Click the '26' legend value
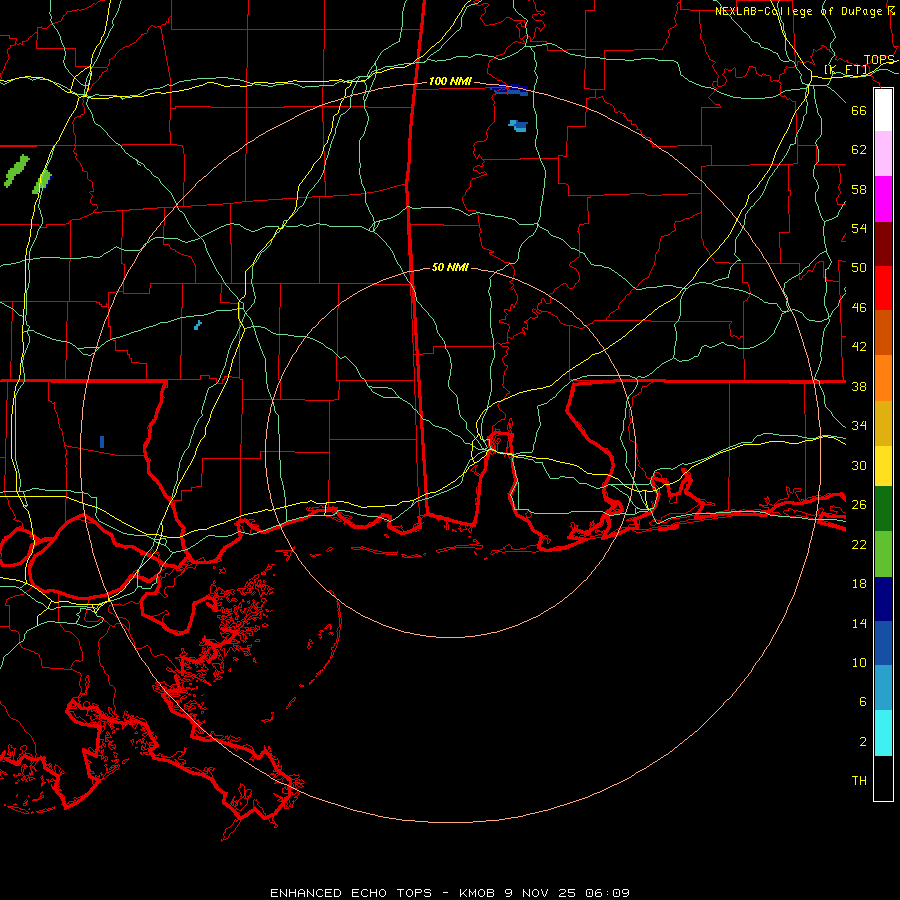Viewport: 900px width, 900px height. [x=859, y=505]
